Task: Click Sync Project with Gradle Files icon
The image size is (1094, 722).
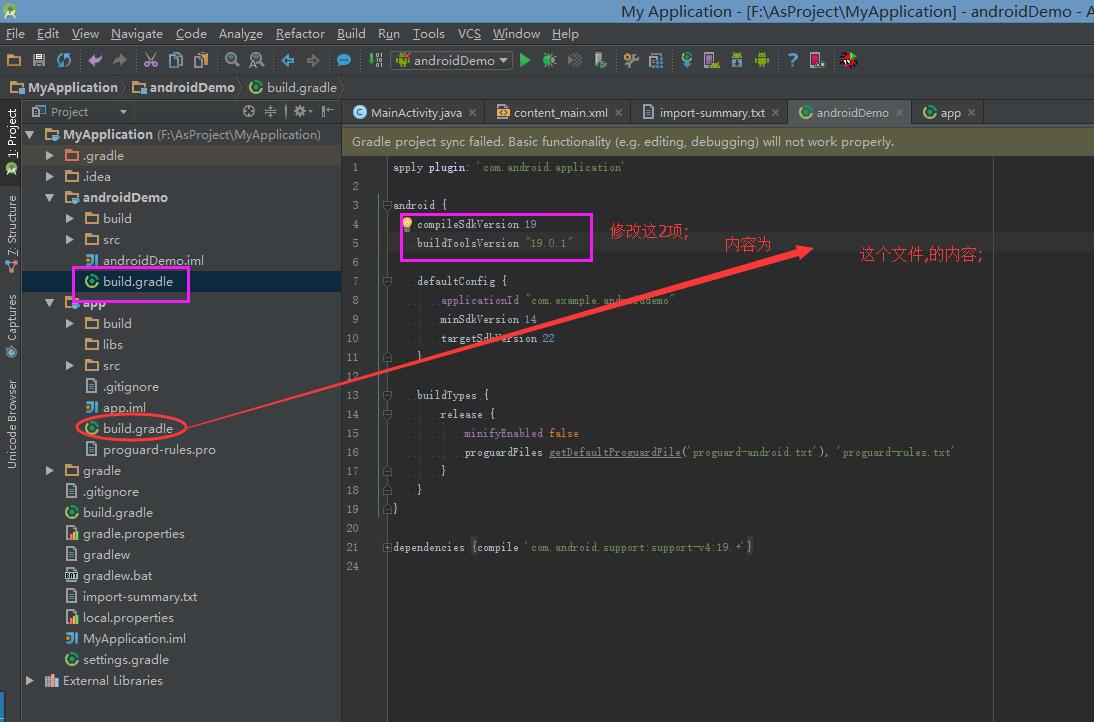Action: pyautogui.click(x=687, y=61)
